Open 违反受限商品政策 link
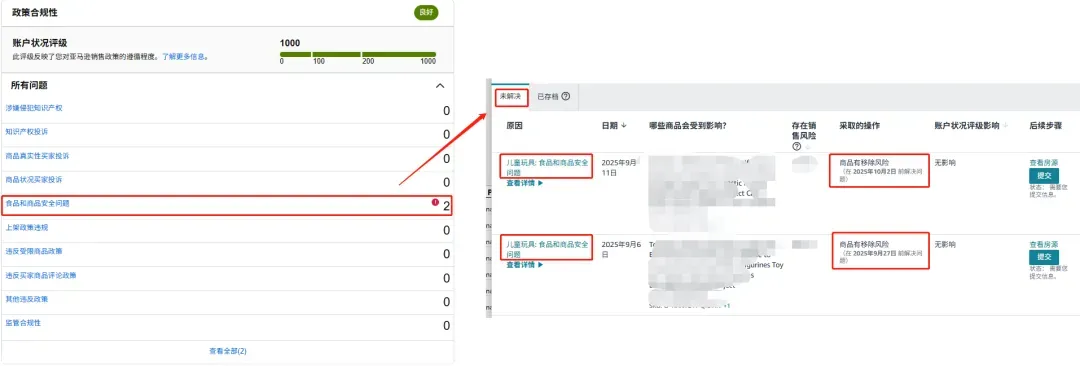The height and width of the screenshot is (366, 1080). tap(34, 251)
